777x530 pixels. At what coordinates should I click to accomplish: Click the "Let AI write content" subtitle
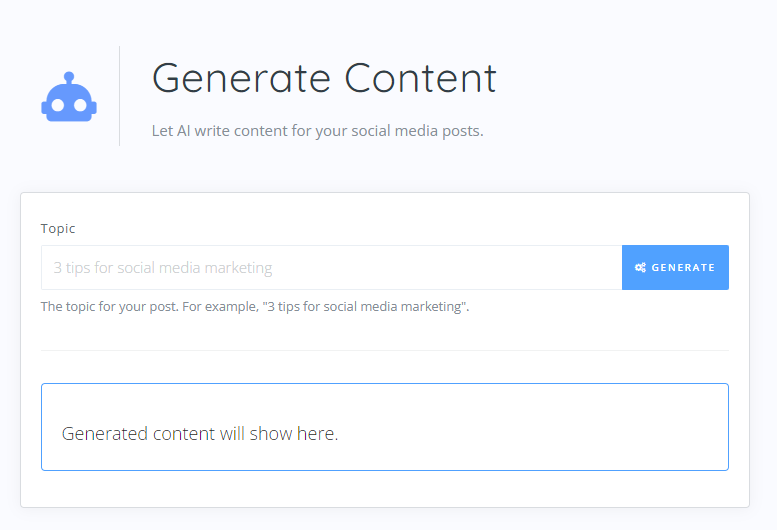point(317,131)
